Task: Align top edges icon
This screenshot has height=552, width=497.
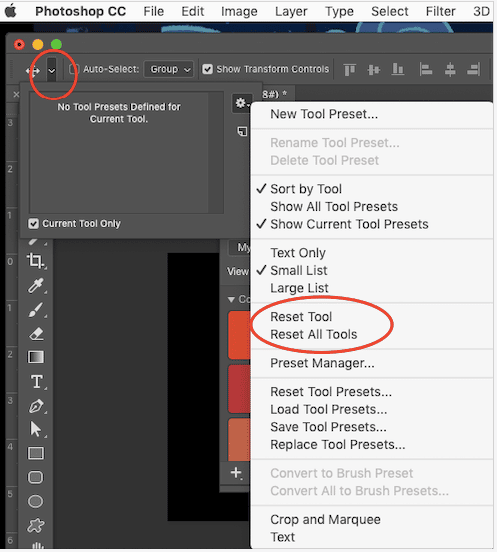Action: [350, 69]
